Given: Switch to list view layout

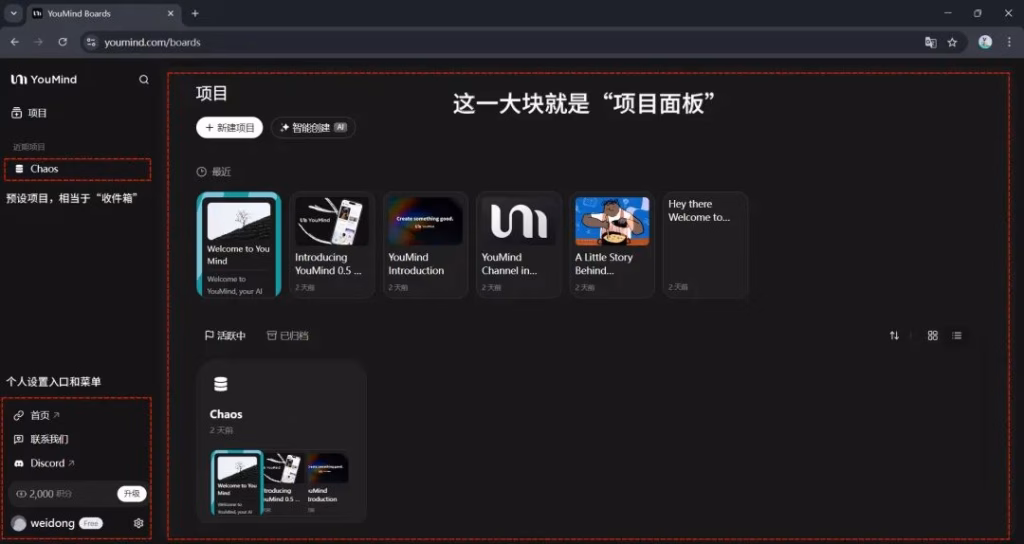Looking at the screenshot, I should coord(957,336).
